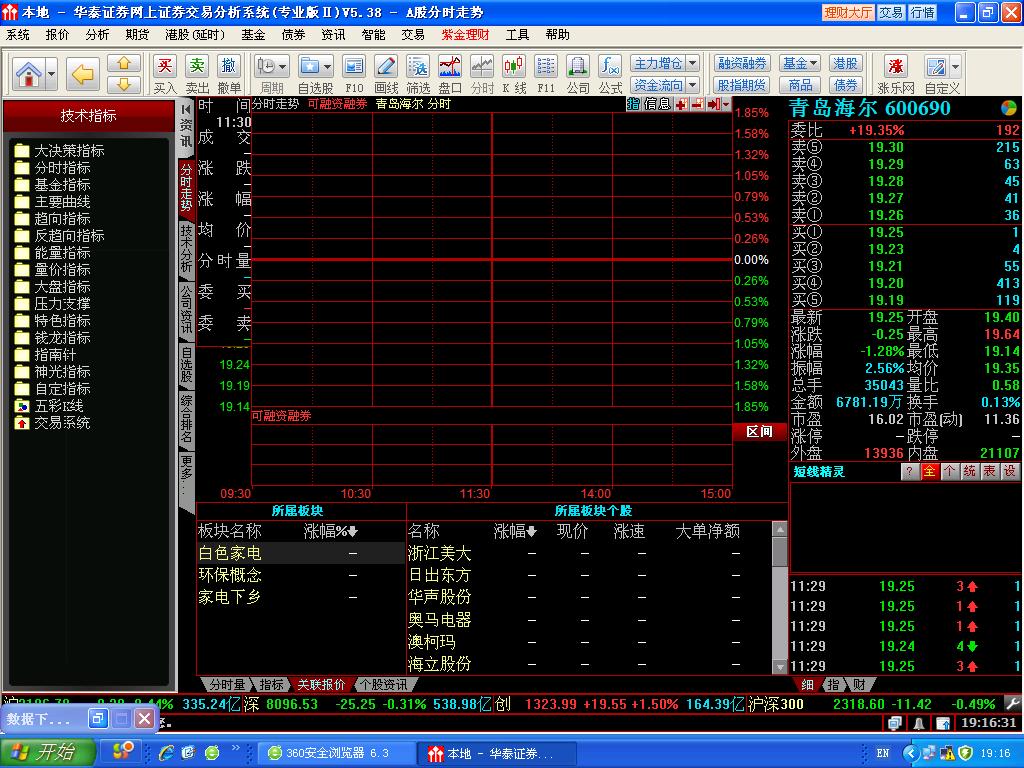
Task: Open the 公司 company icon
Action: tap(578, 66)
